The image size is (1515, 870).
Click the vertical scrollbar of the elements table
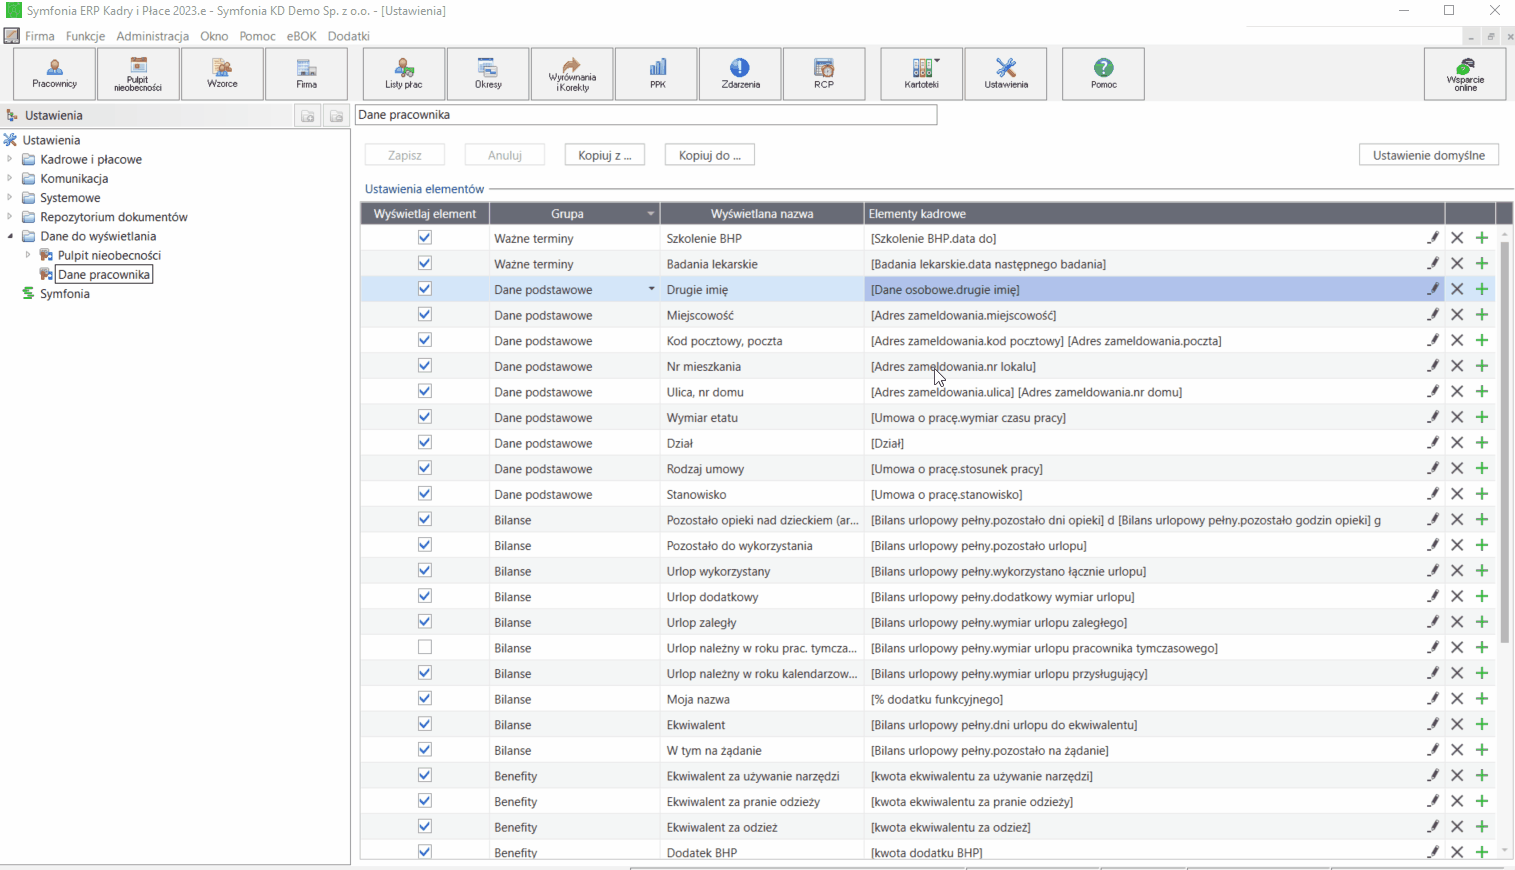tap(1505, 440)
